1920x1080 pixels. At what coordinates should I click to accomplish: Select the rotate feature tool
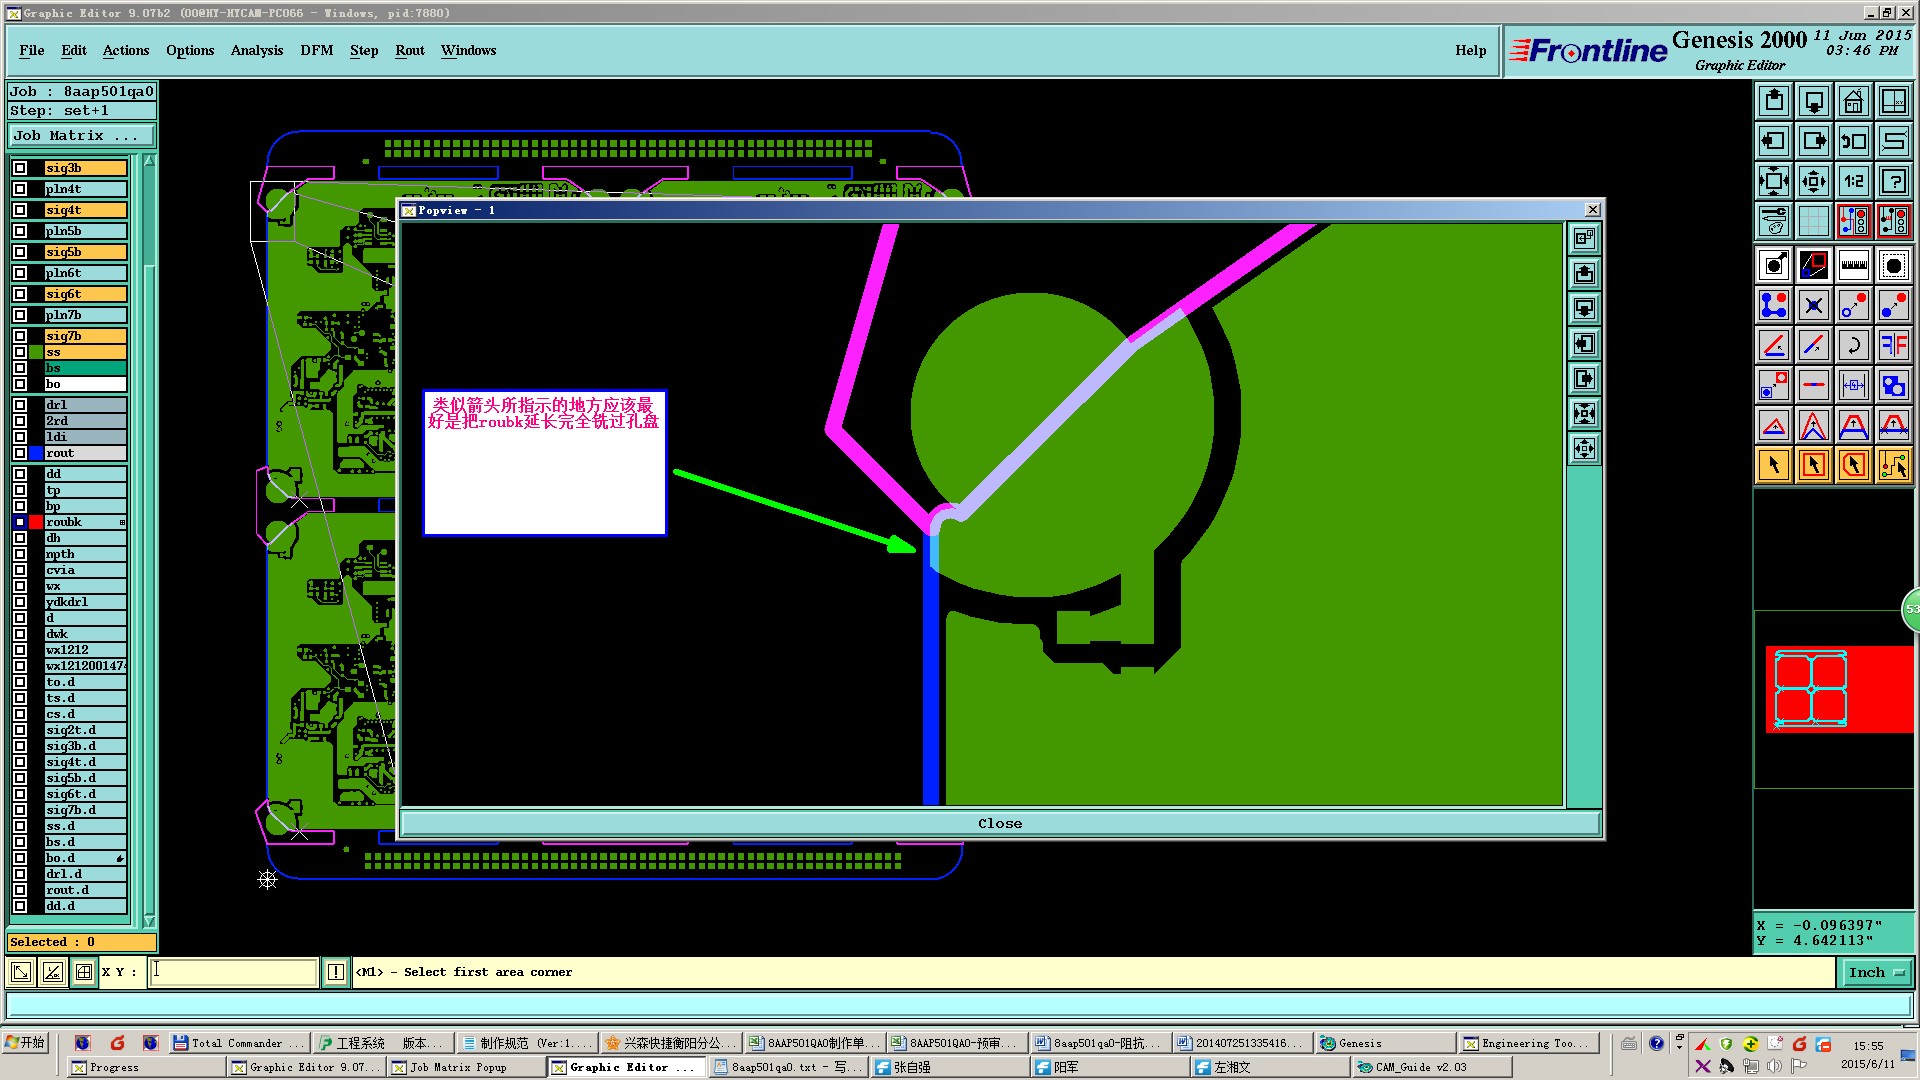[1853, 345]
